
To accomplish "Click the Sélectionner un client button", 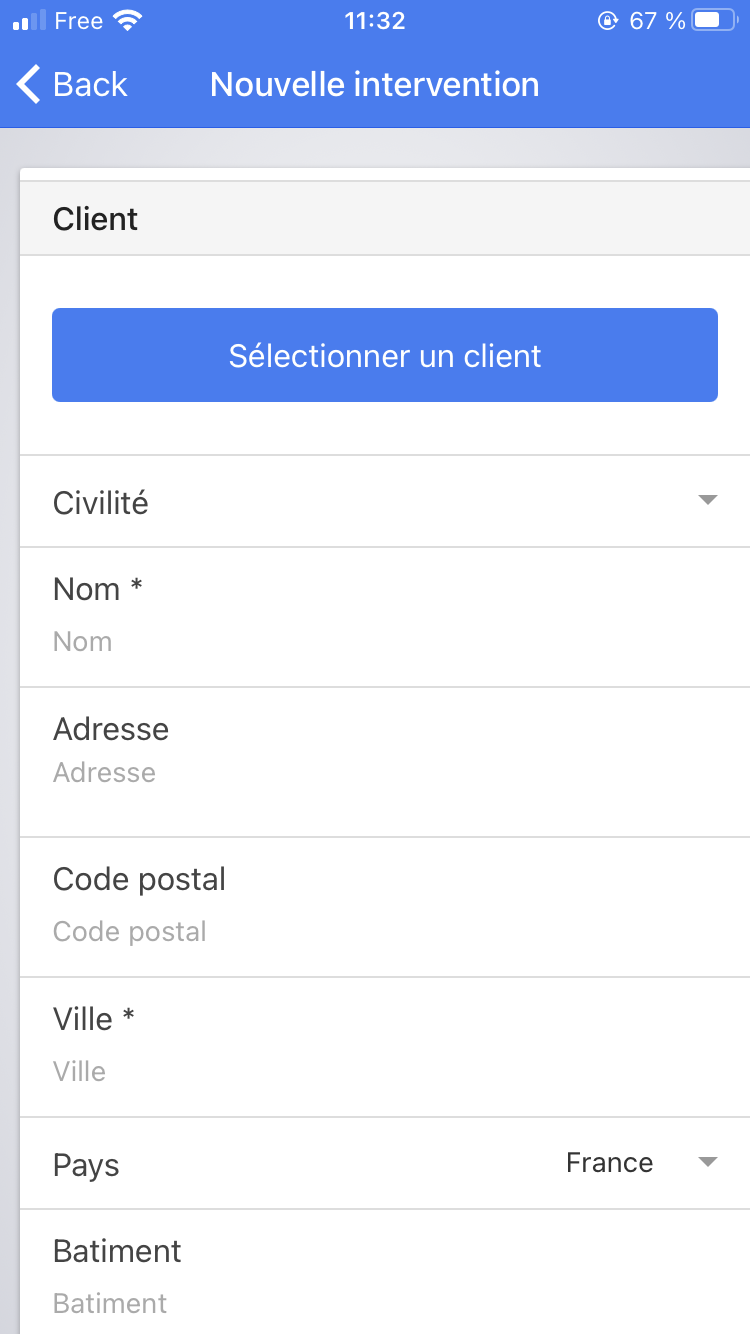I will [385, 355].
